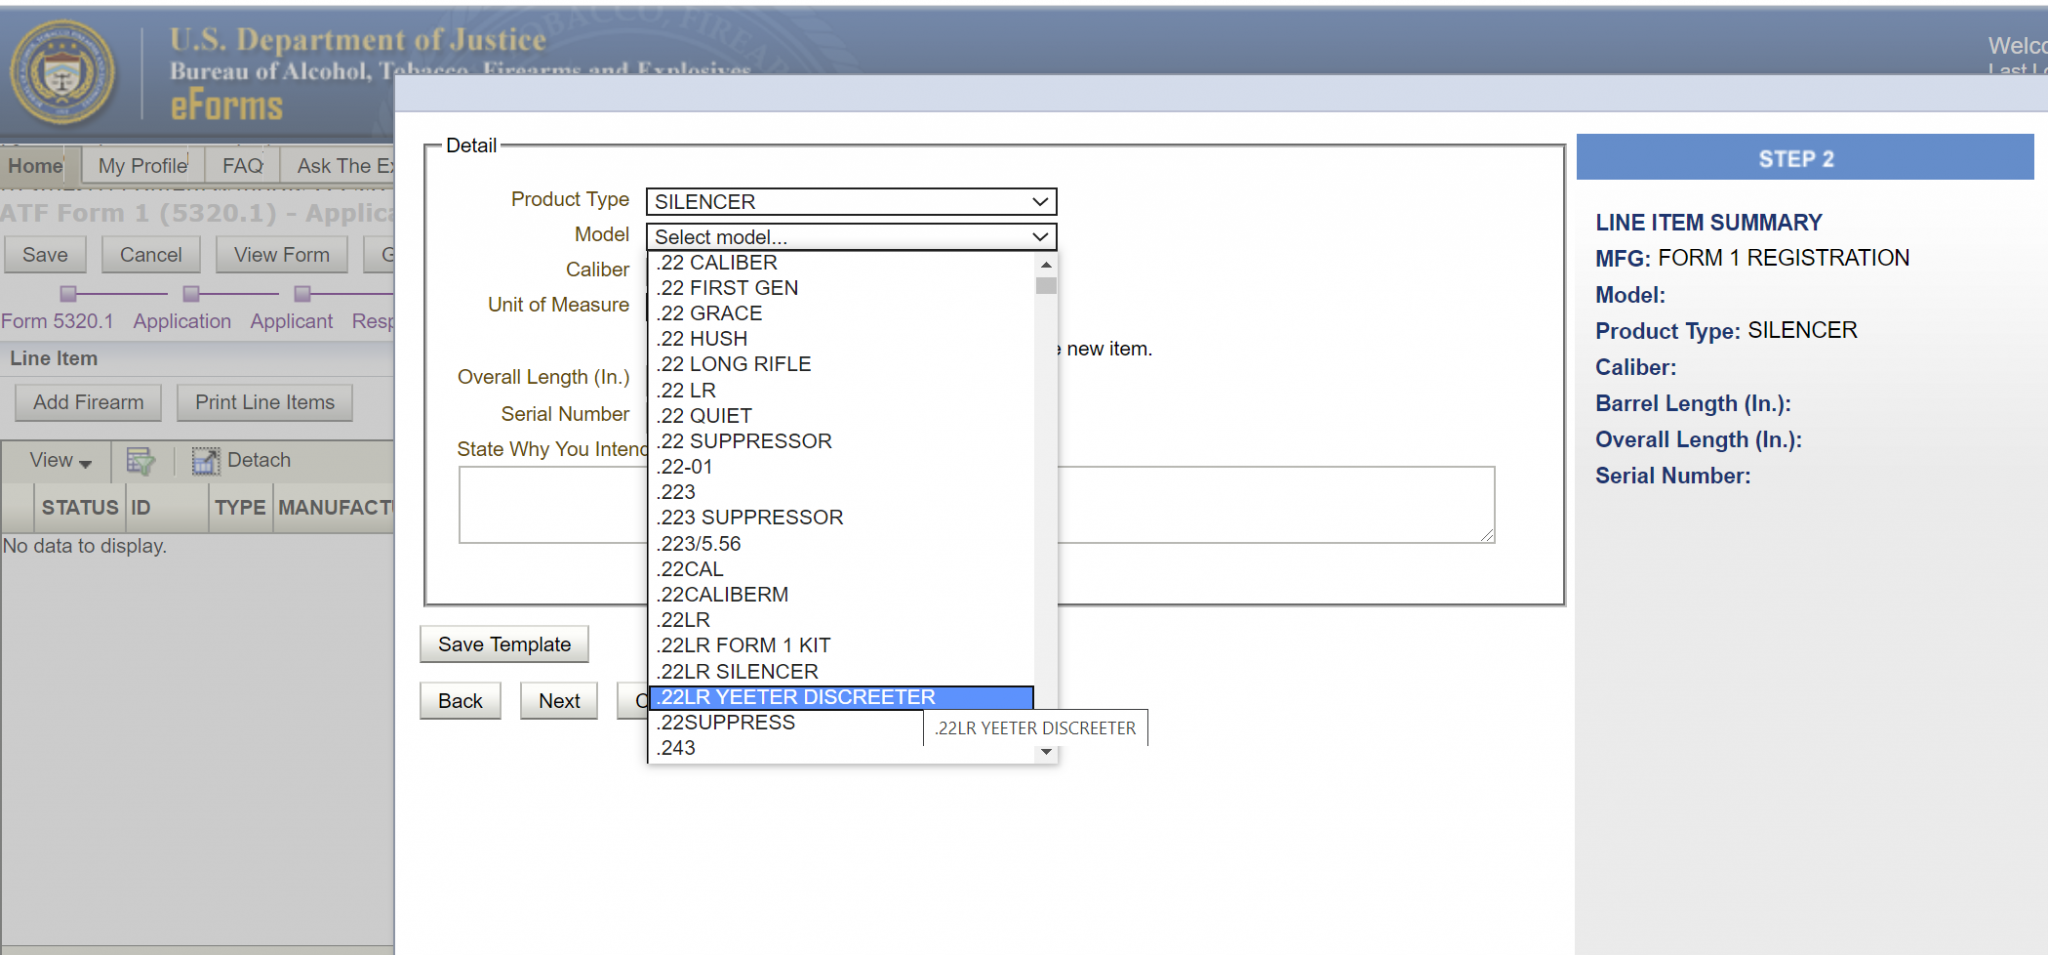Screen dimensions: 2048x955
Task: Open the Model select dropdown
Action: 851,237
